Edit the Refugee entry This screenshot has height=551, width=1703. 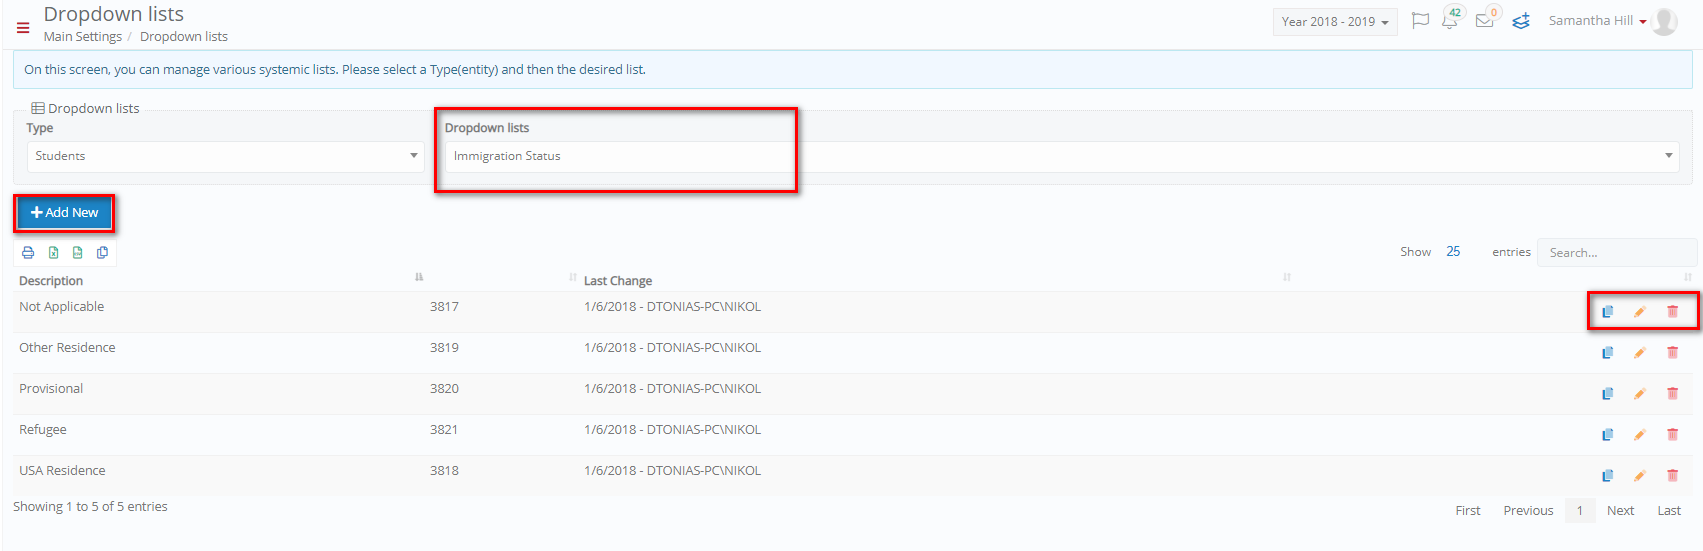[1640, 435]
